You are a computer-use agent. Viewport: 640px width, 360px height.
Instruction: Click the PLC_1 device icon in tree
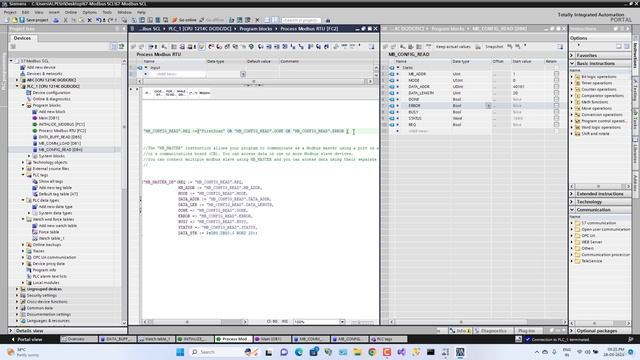23,87
